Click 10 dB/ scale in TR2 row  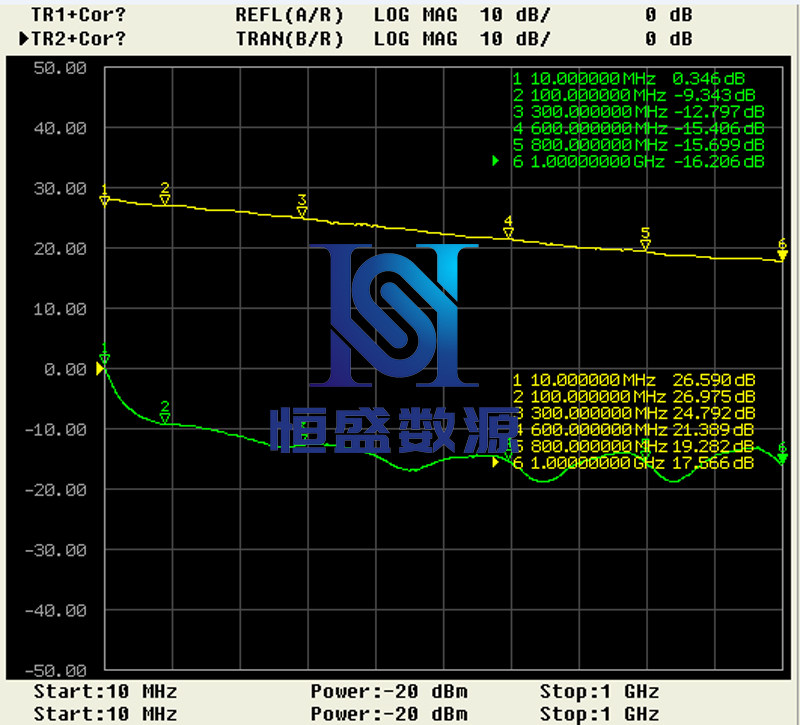click(x=515, y=39)
